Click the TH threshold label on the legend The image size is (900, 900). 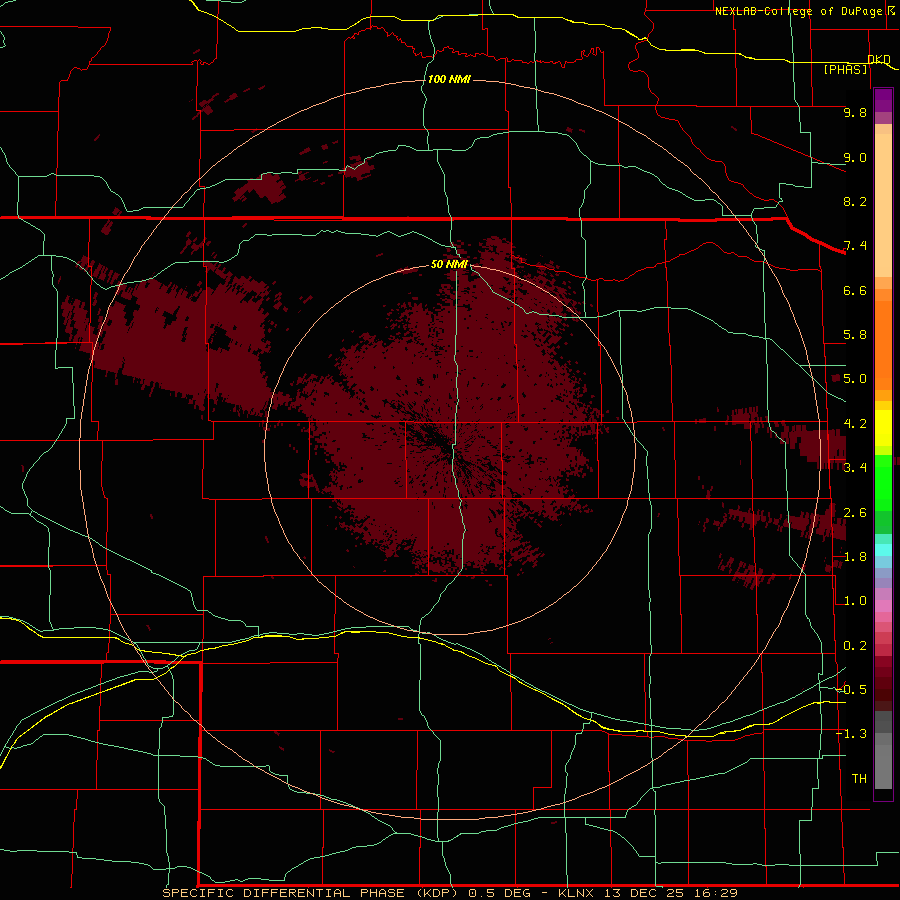(x=859, y=779)
